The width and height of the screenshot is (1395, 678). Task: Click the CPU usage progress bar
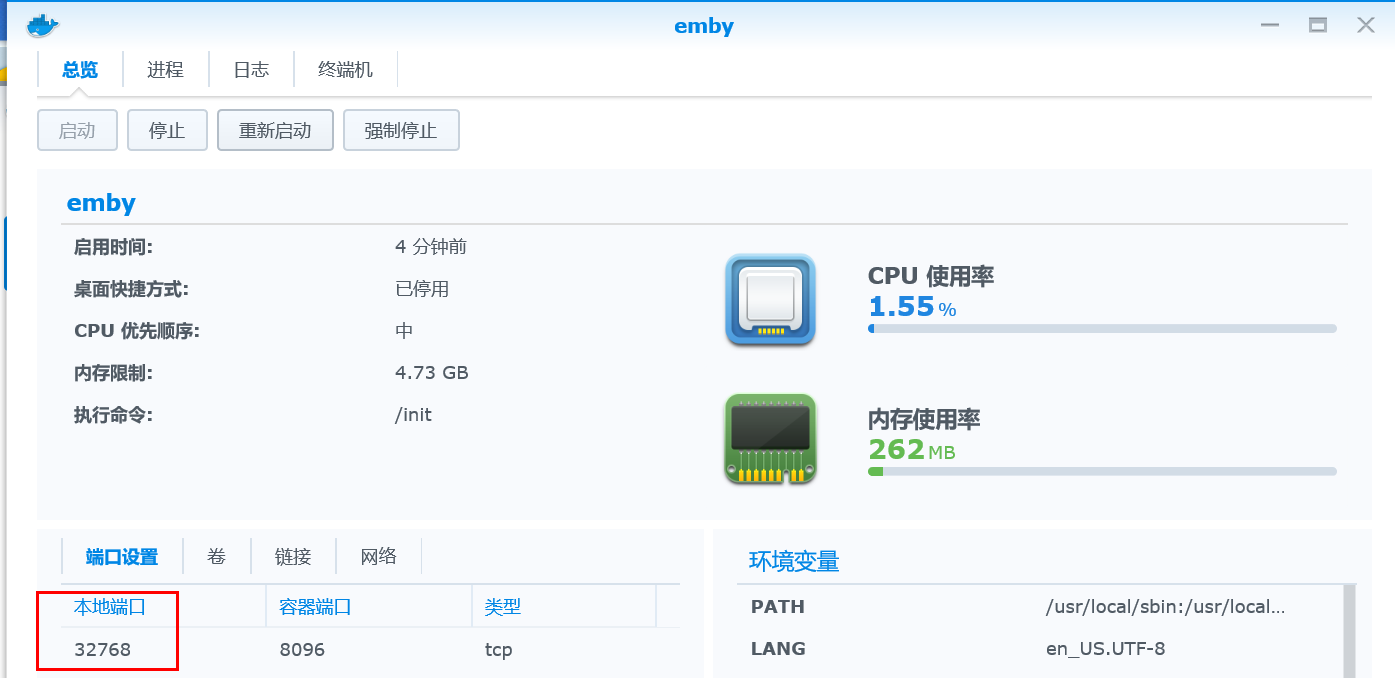coord(1102,328)
